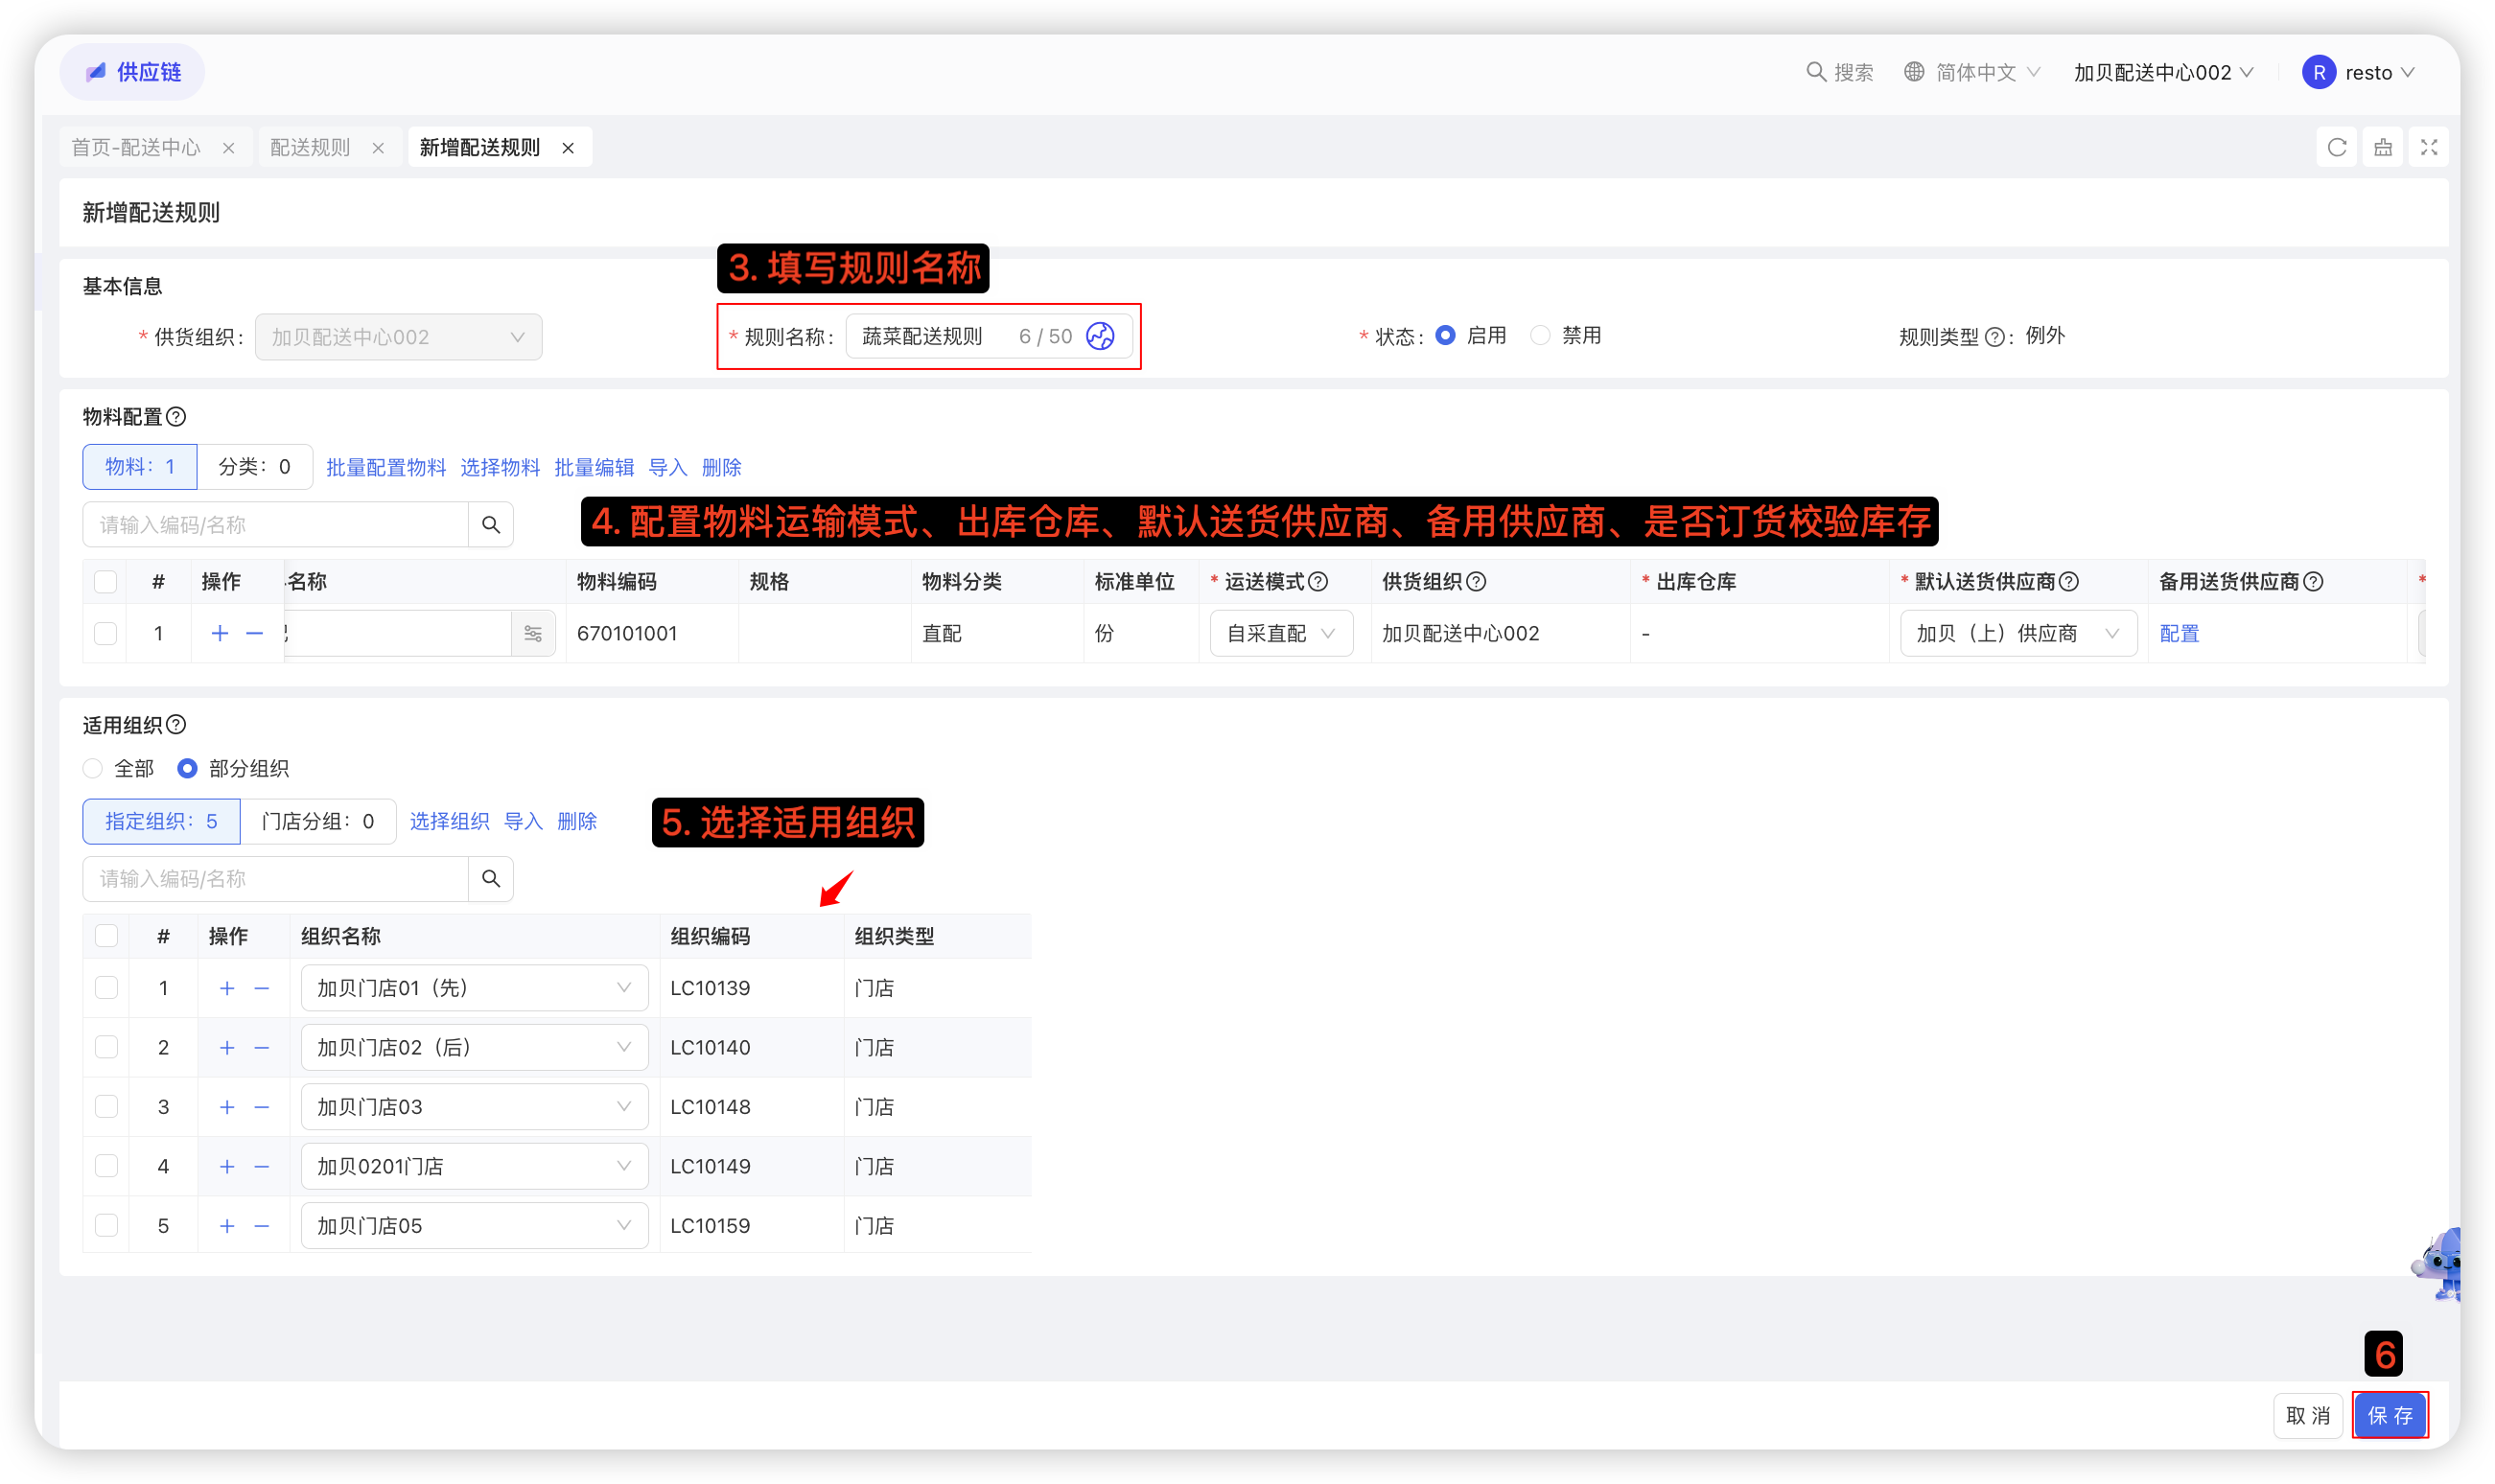Screen dimensions: 2495x1484
Task: Select the 禁用 status radio button
Action: tap(1541, 336)
